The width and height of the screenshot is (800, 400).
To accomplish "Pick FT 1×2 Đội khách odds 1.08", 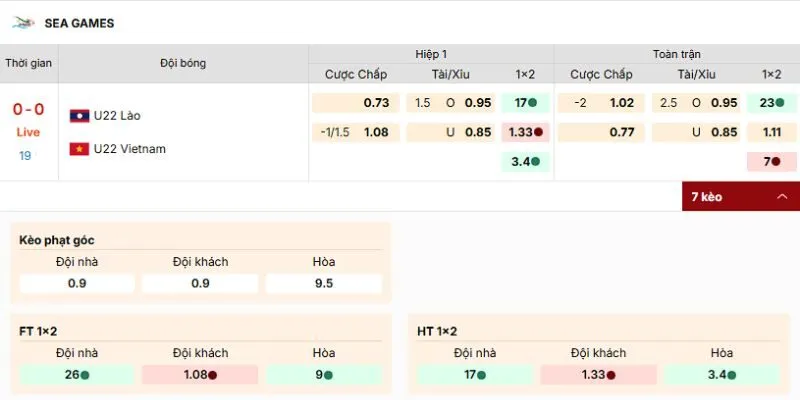I will (x=200, y=375).
